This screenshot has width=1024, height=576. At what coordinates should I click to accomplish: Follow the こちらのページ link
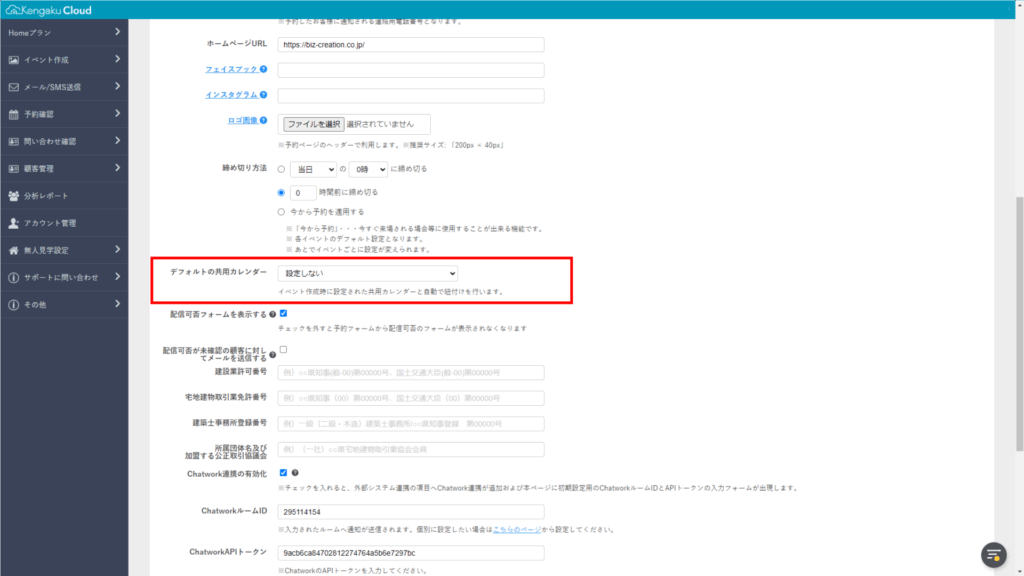point(518,529)
